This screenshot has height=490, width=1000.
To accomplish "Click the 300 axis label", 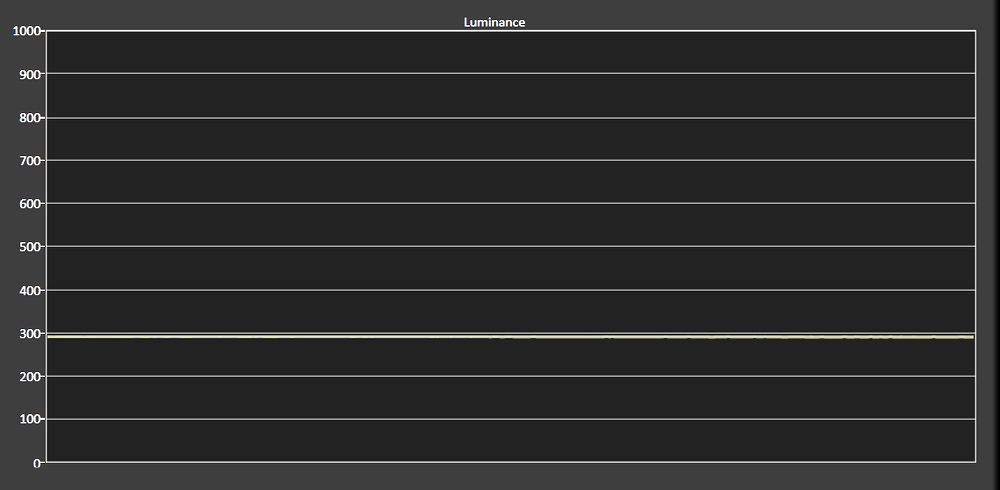I will (x=30, y=334).
